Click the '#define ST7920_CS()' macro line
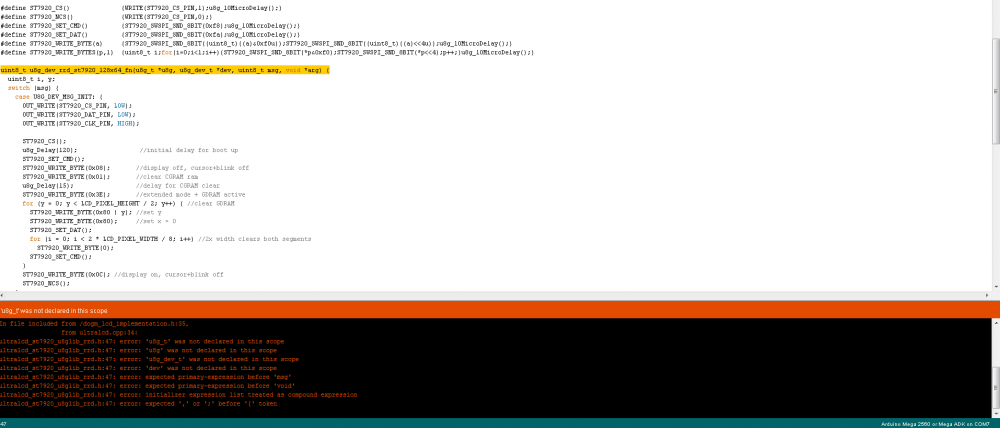Viewport: 1000px width, 428px height. pyautogui.click(x=142, y=8)
